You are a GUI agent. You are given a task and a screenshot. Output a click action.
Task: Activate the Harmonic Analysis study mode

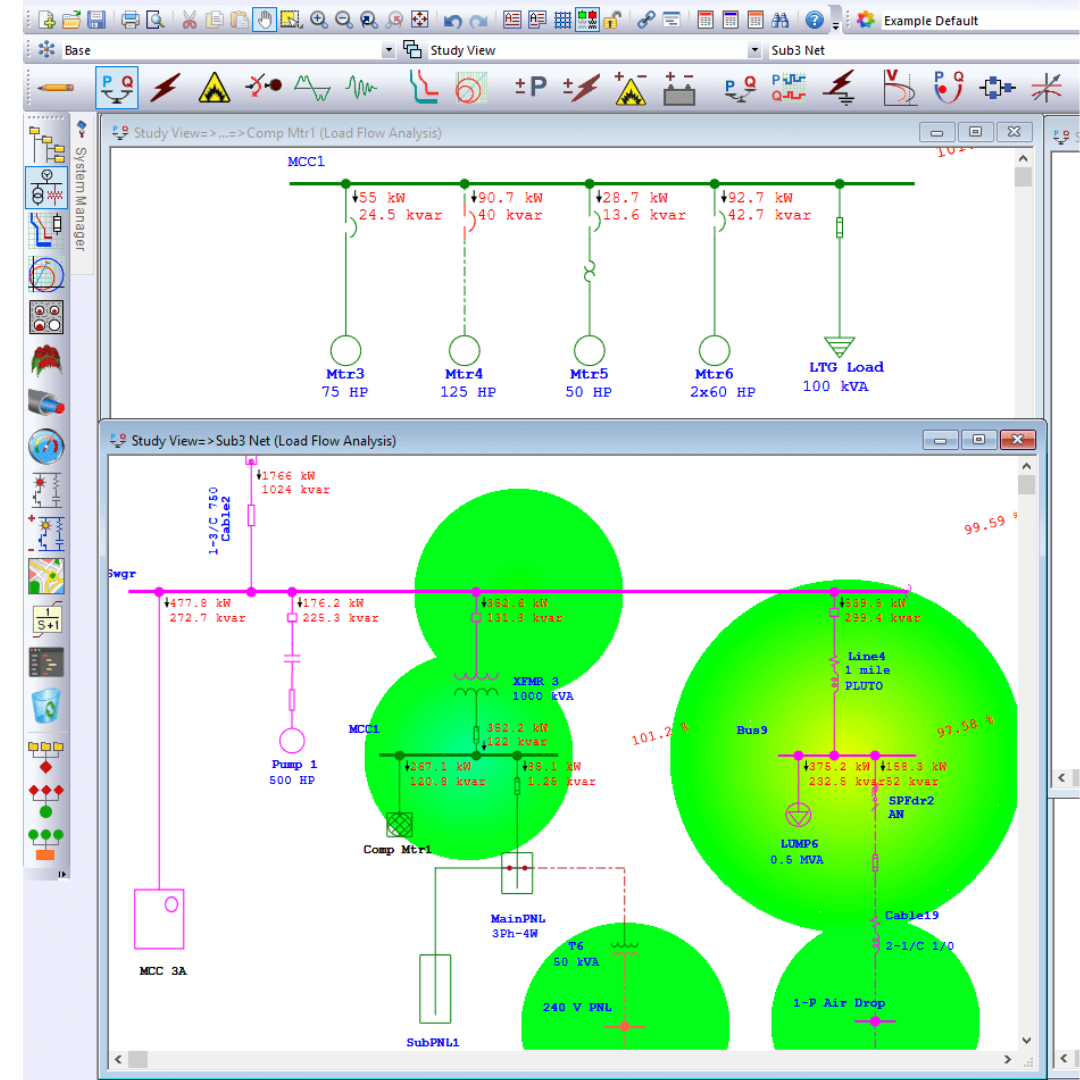click(x=360, y=88)
